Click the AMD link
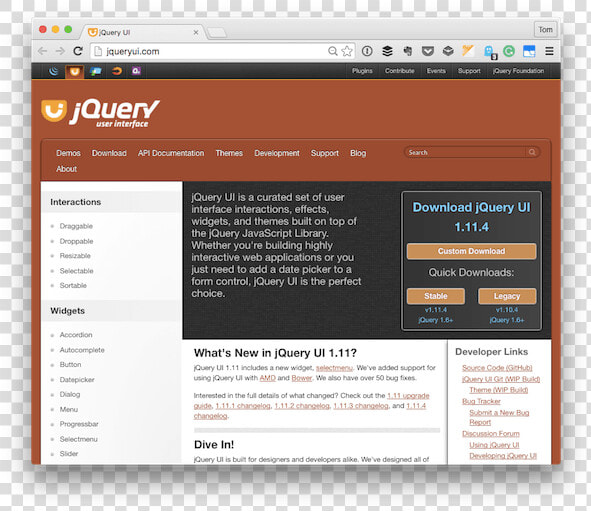 (268, 378)
